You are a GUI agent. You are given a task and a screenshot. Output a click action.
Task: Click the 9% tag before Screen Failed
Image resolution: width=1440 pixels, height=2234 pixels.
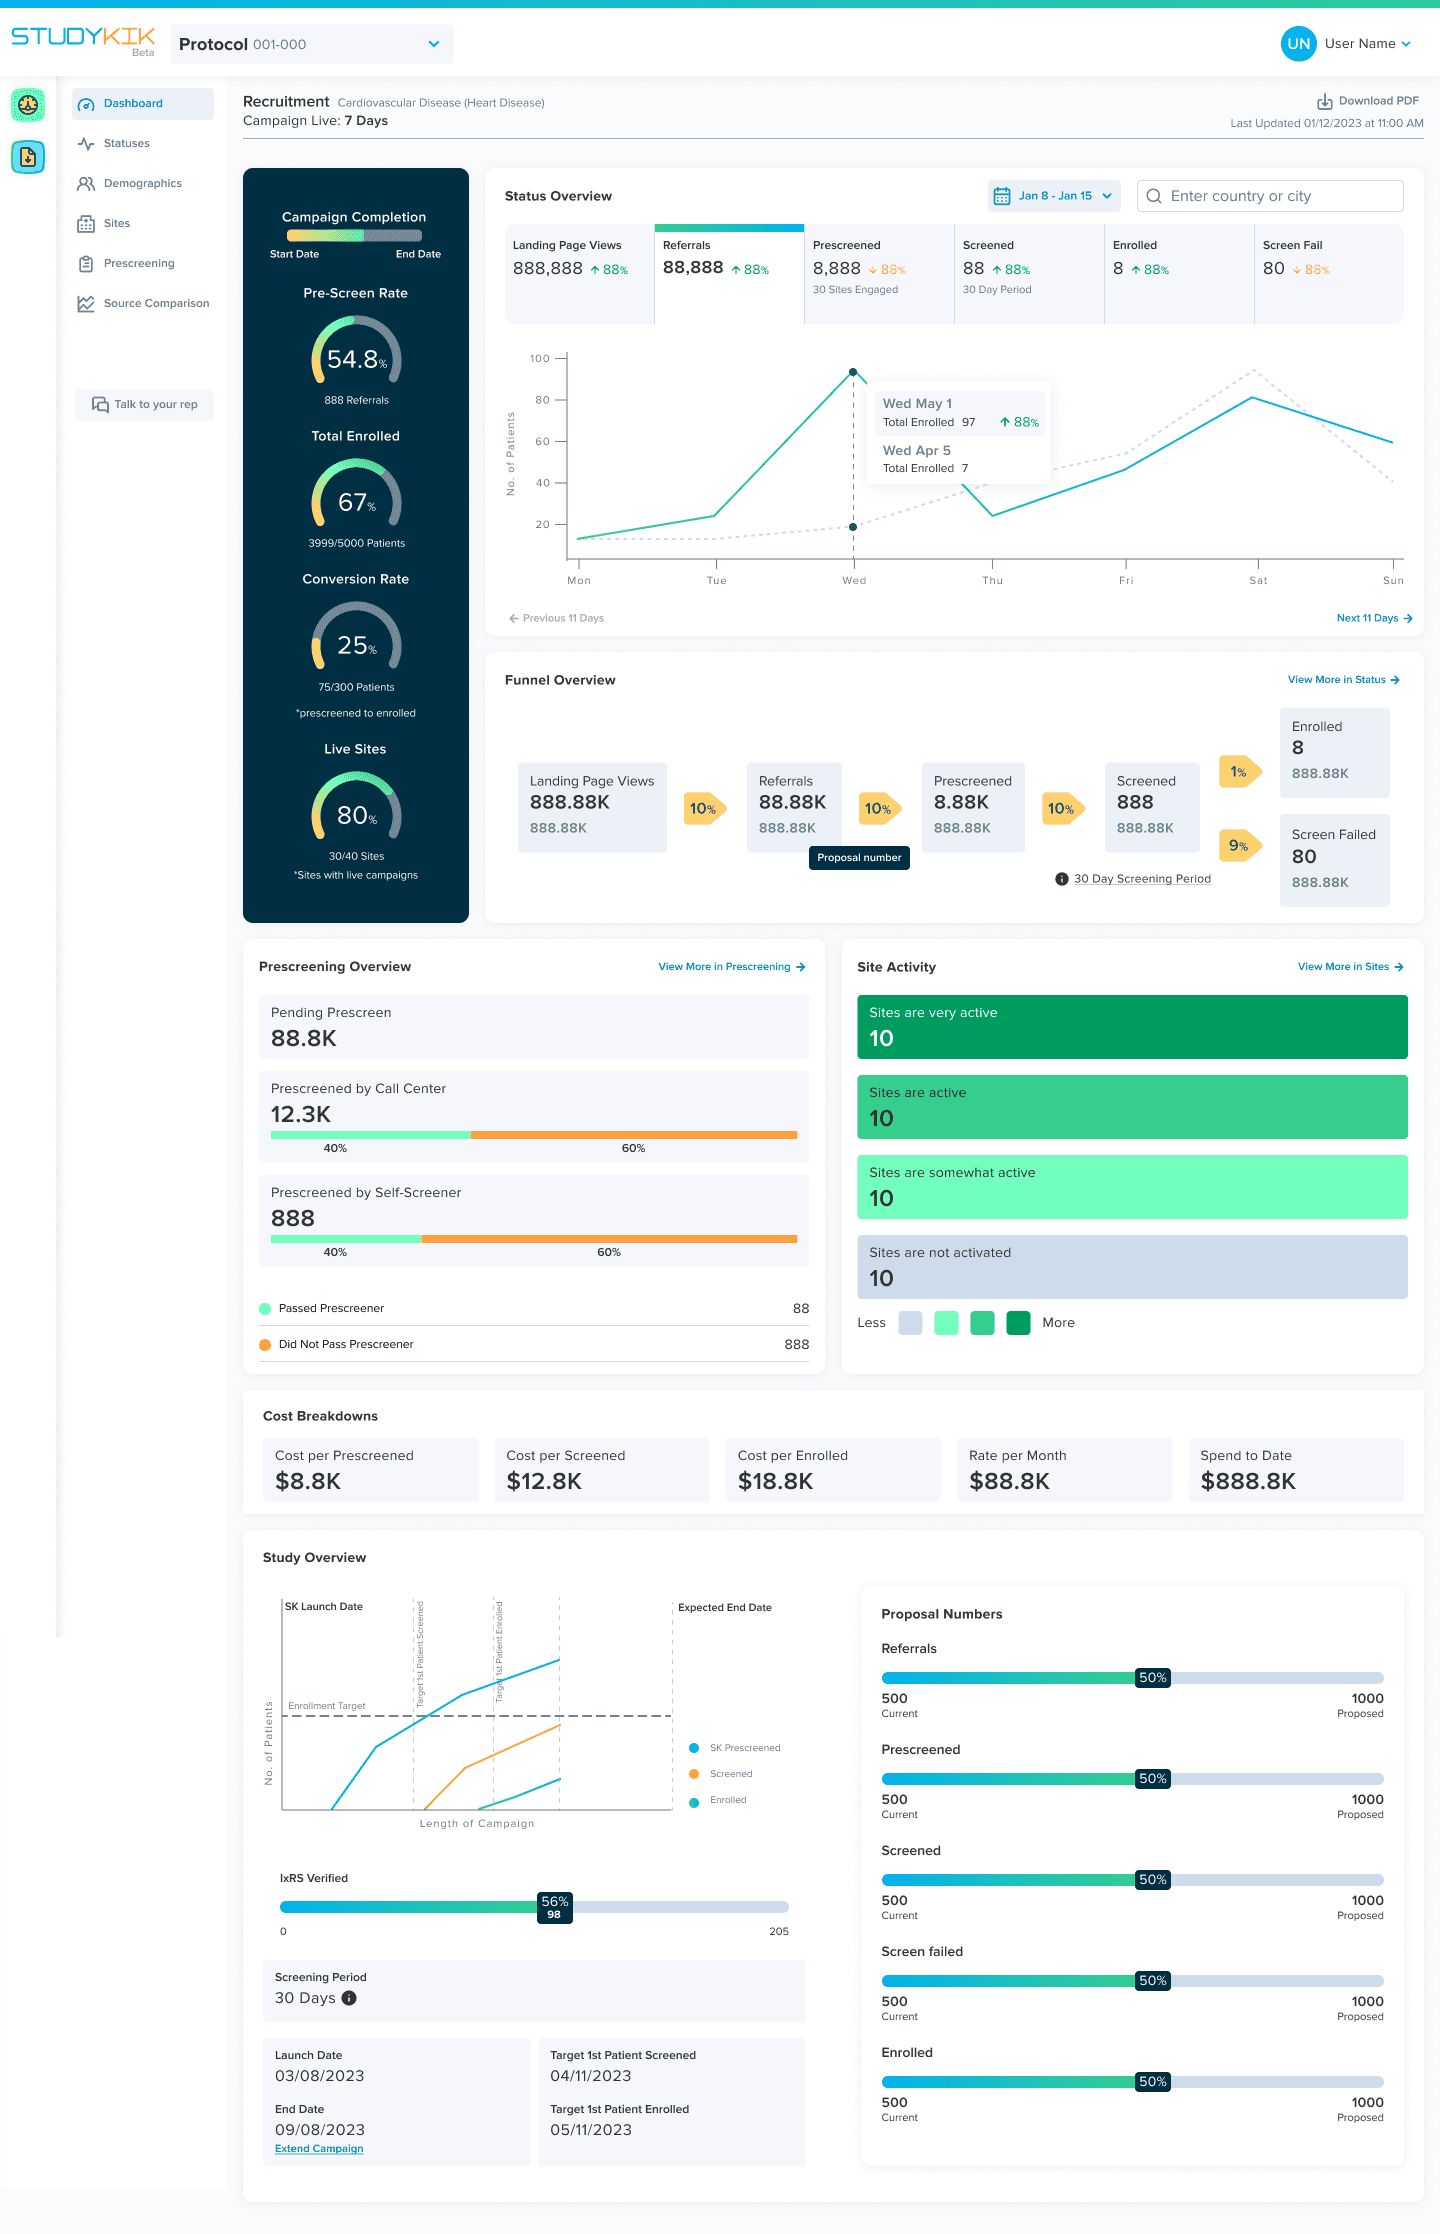pyautogui.click(x=1240, y=846)
